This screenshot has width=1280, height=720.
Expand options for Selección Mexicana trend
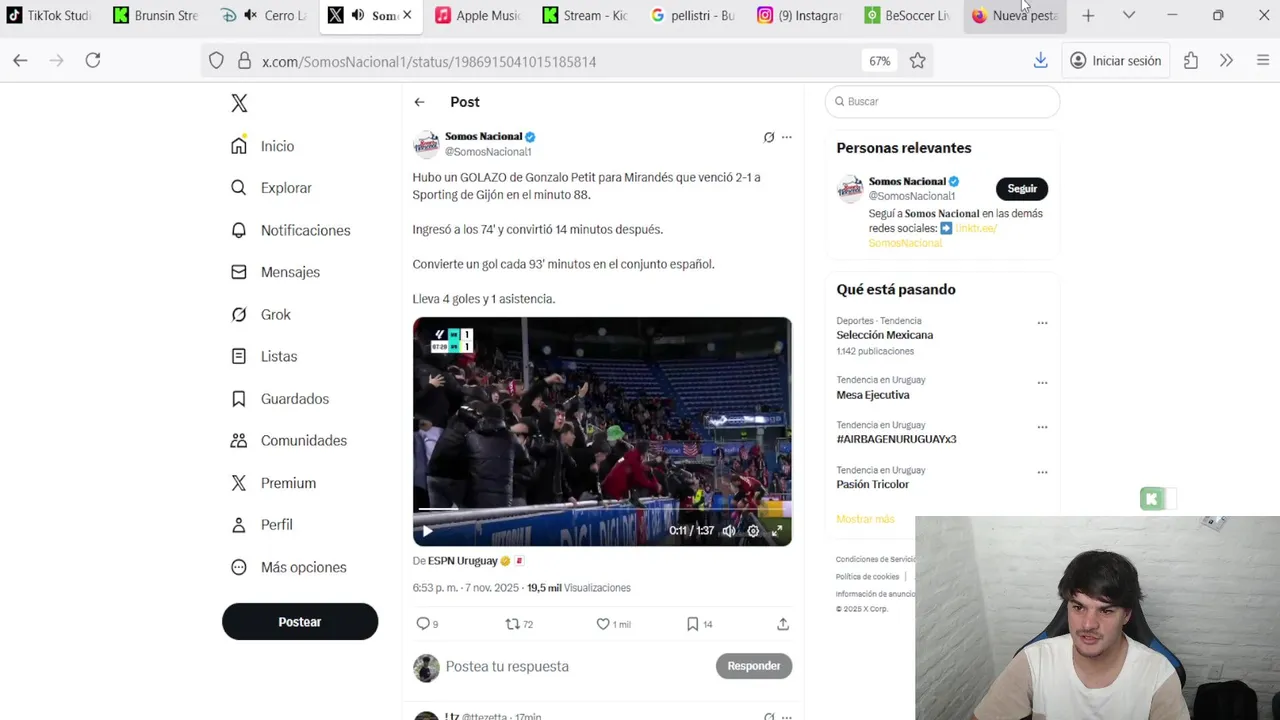click(1042, 323)
